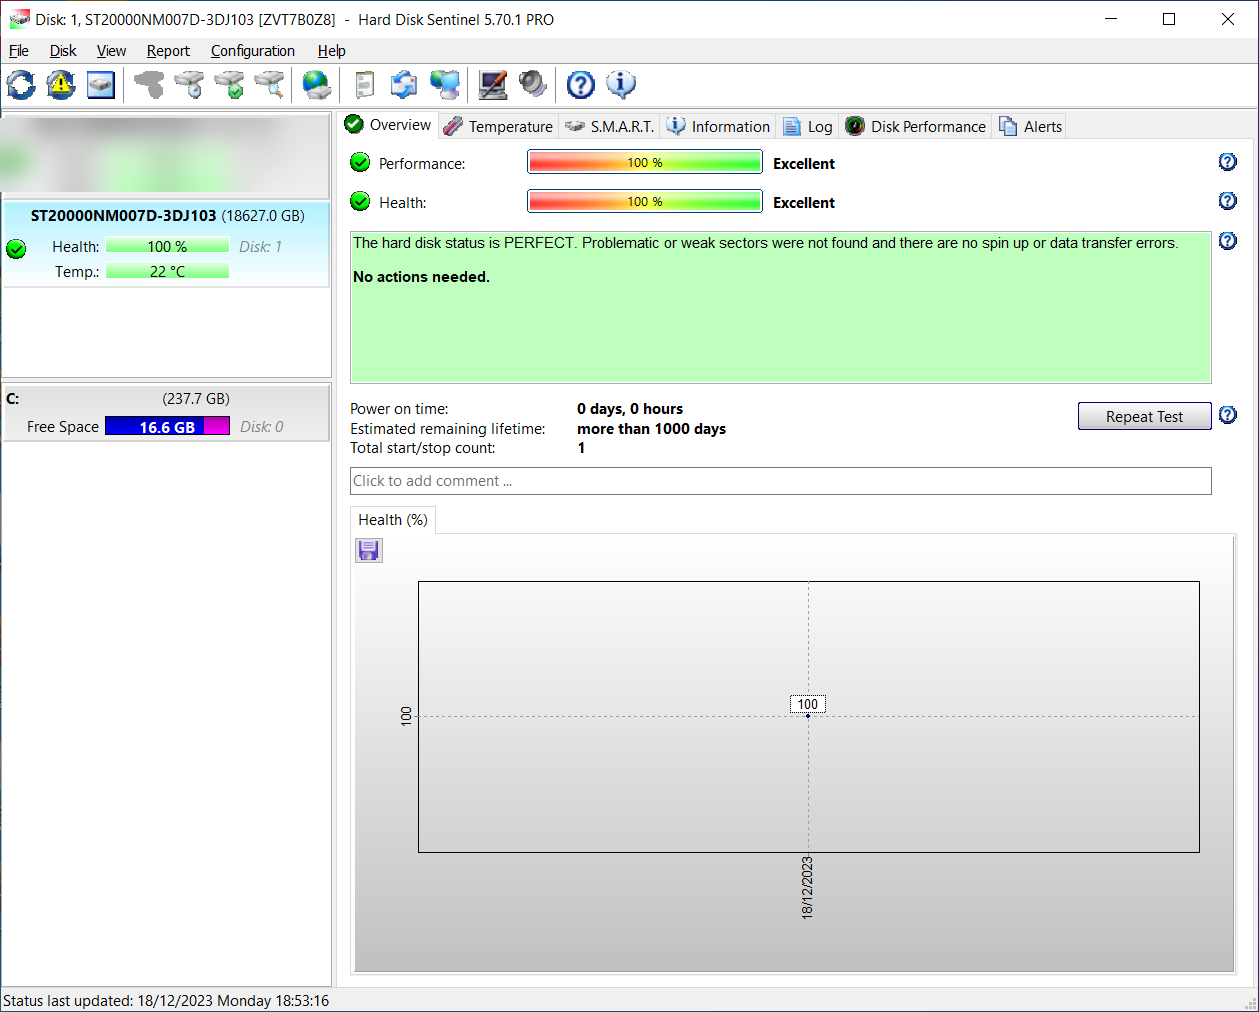
Task: Click the help icon next to Repeat Test
Action: click(x=1228, y=415)
